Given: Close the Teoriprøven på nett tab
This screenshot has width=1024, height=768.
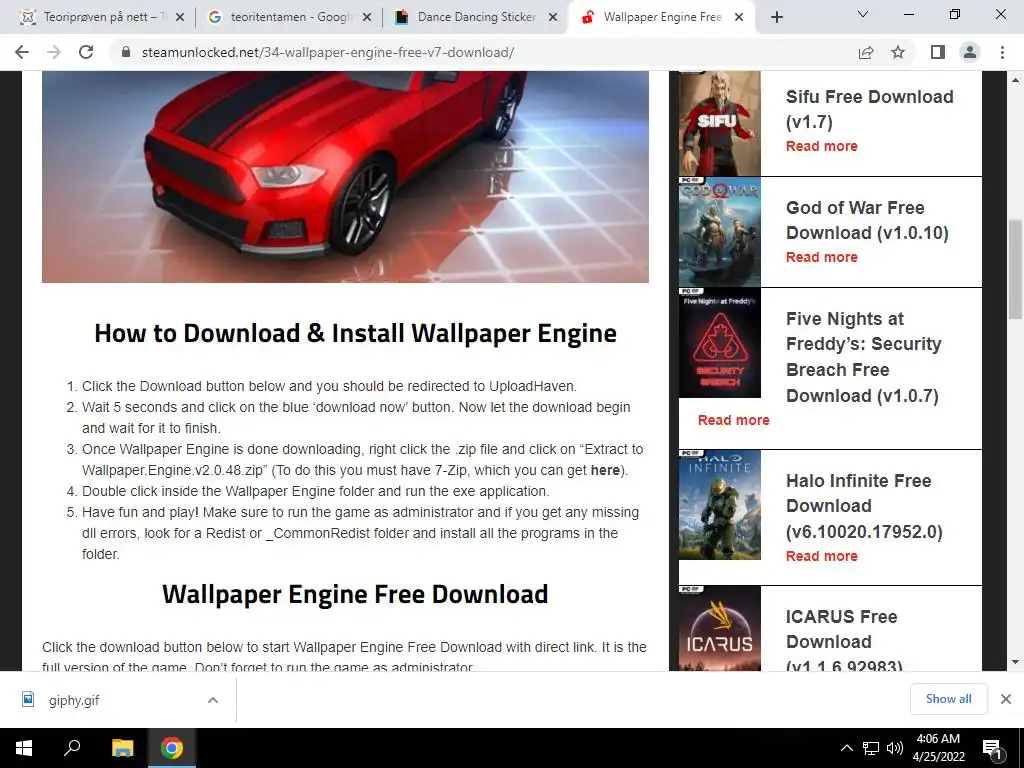Looking at the screenshot, I should 180,17.
